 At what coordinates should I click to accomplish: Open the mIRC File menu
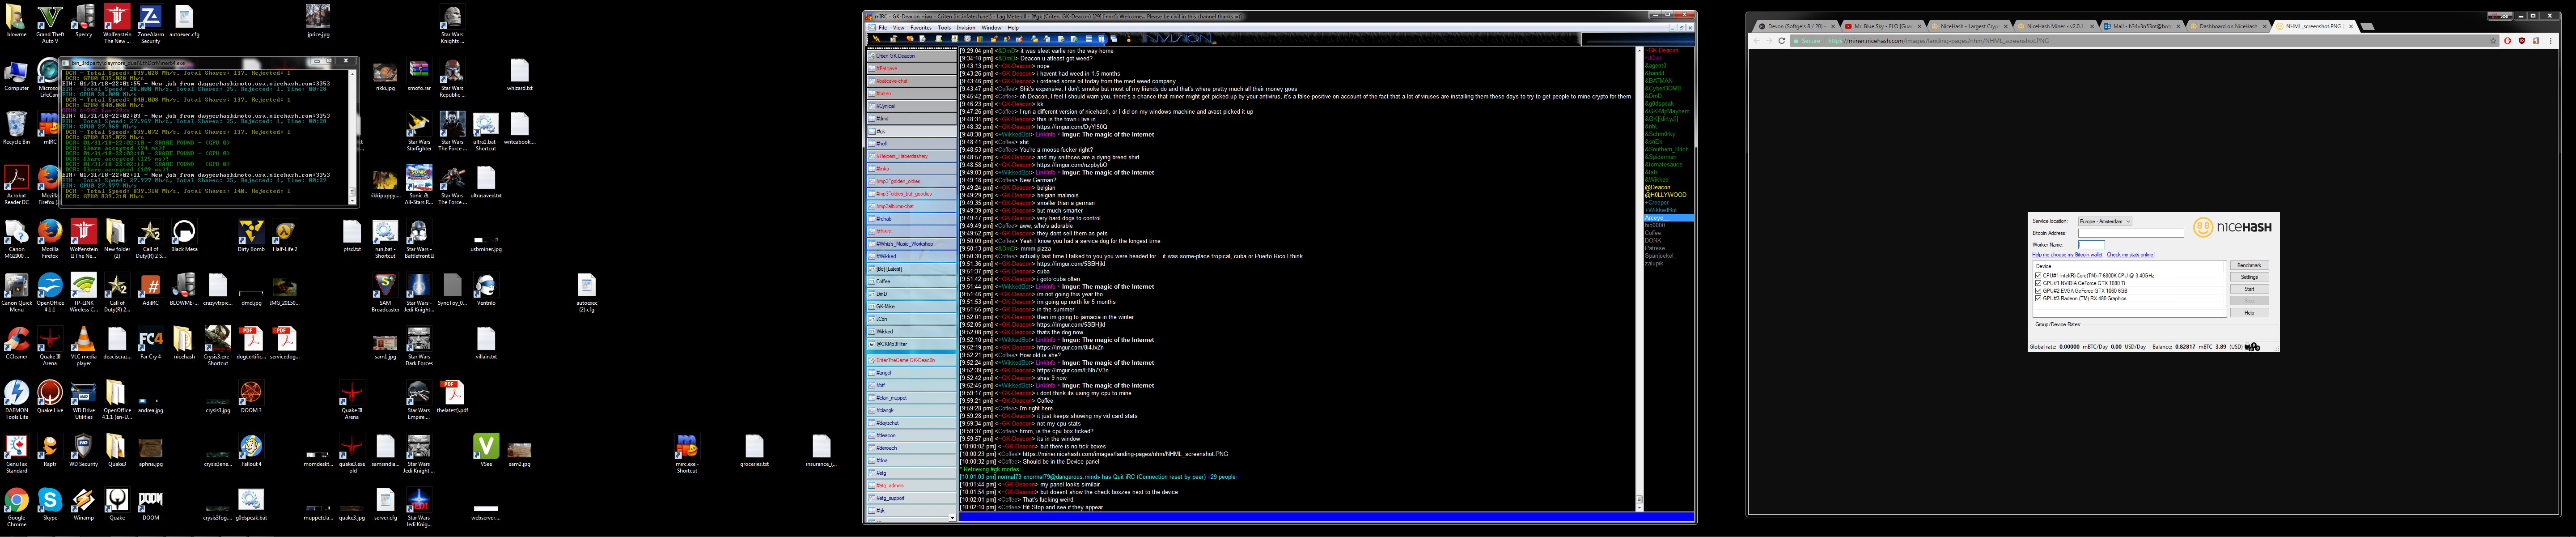point(882,28)
